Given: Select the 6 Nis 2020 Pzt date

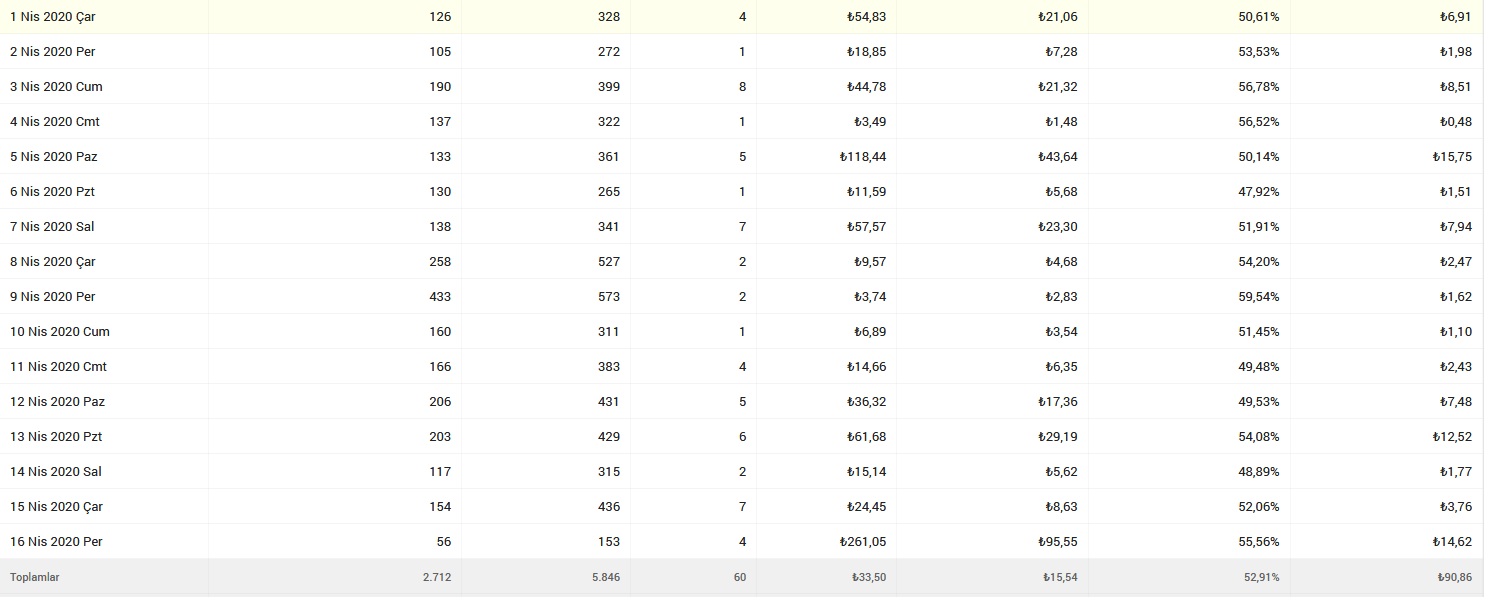Looking at the screenshot, I should click(52, 192).
